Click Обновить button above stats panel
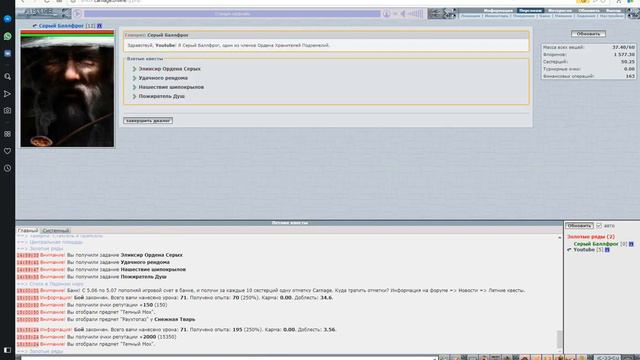The height and width of the screenshot is (360, 640). click(588, 34)
